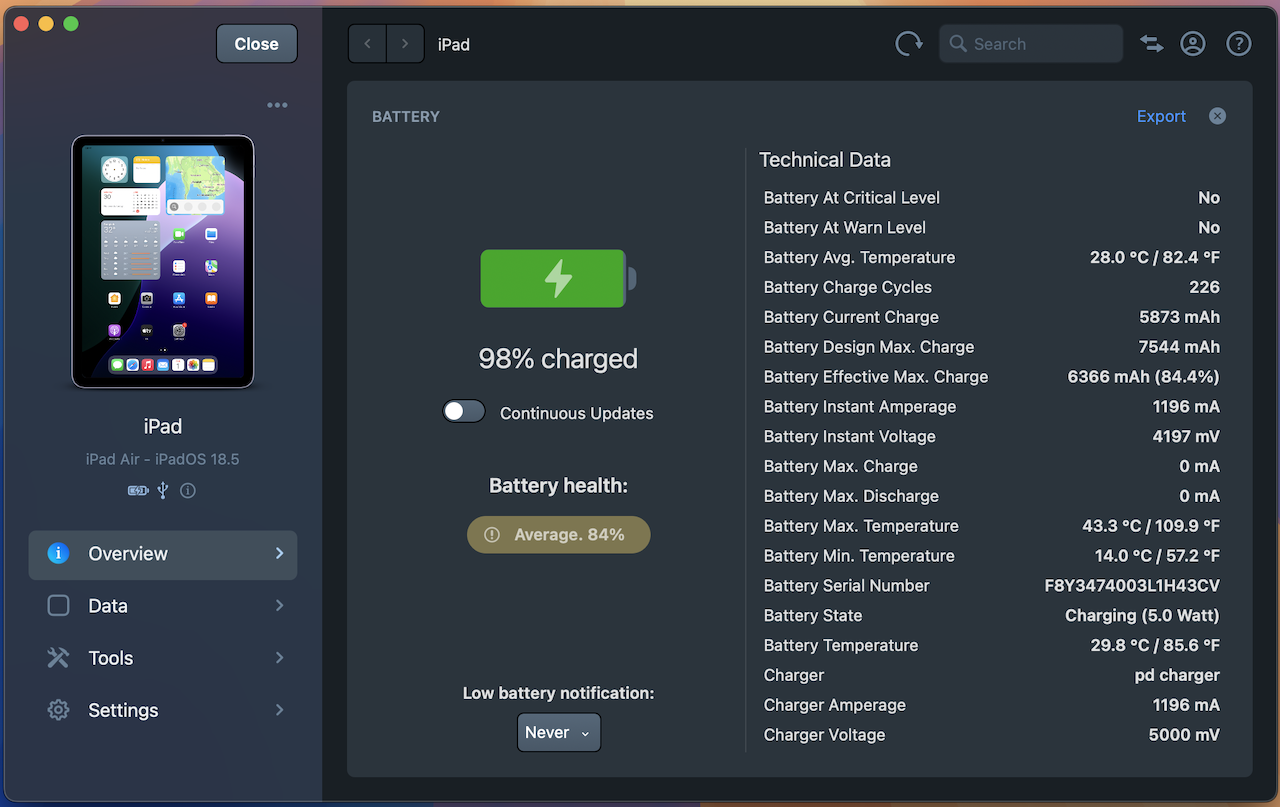Dismiss the Battery panel with the X icon

pos(1217,116)
